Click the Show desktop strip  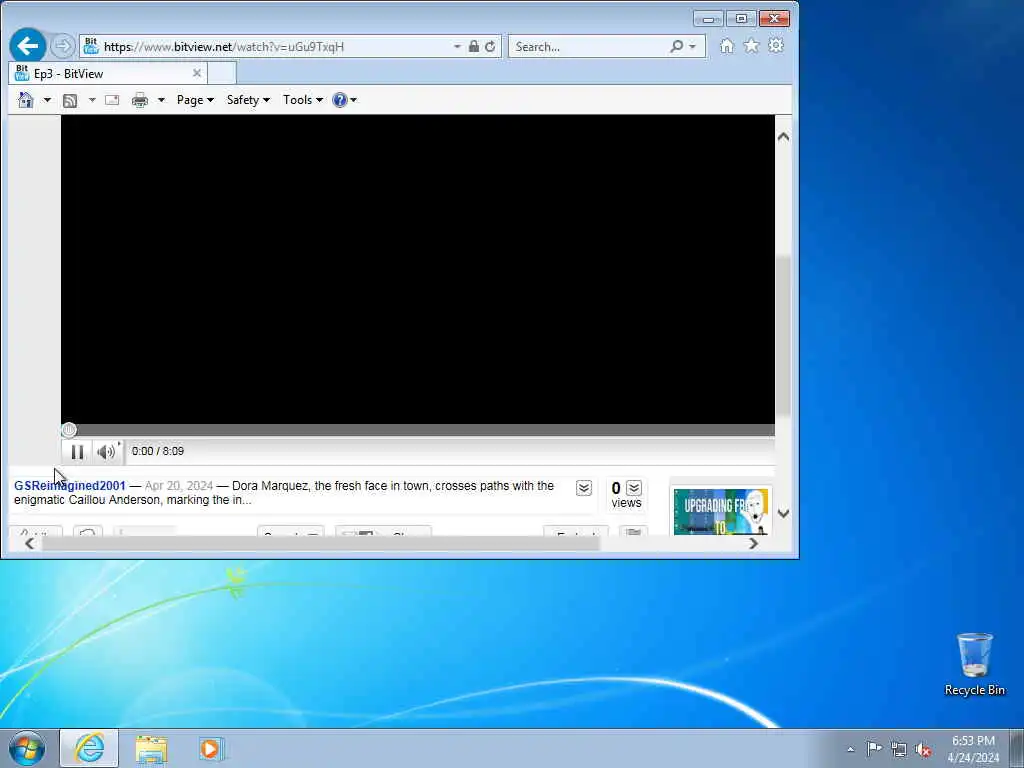tap(1017, 748)
